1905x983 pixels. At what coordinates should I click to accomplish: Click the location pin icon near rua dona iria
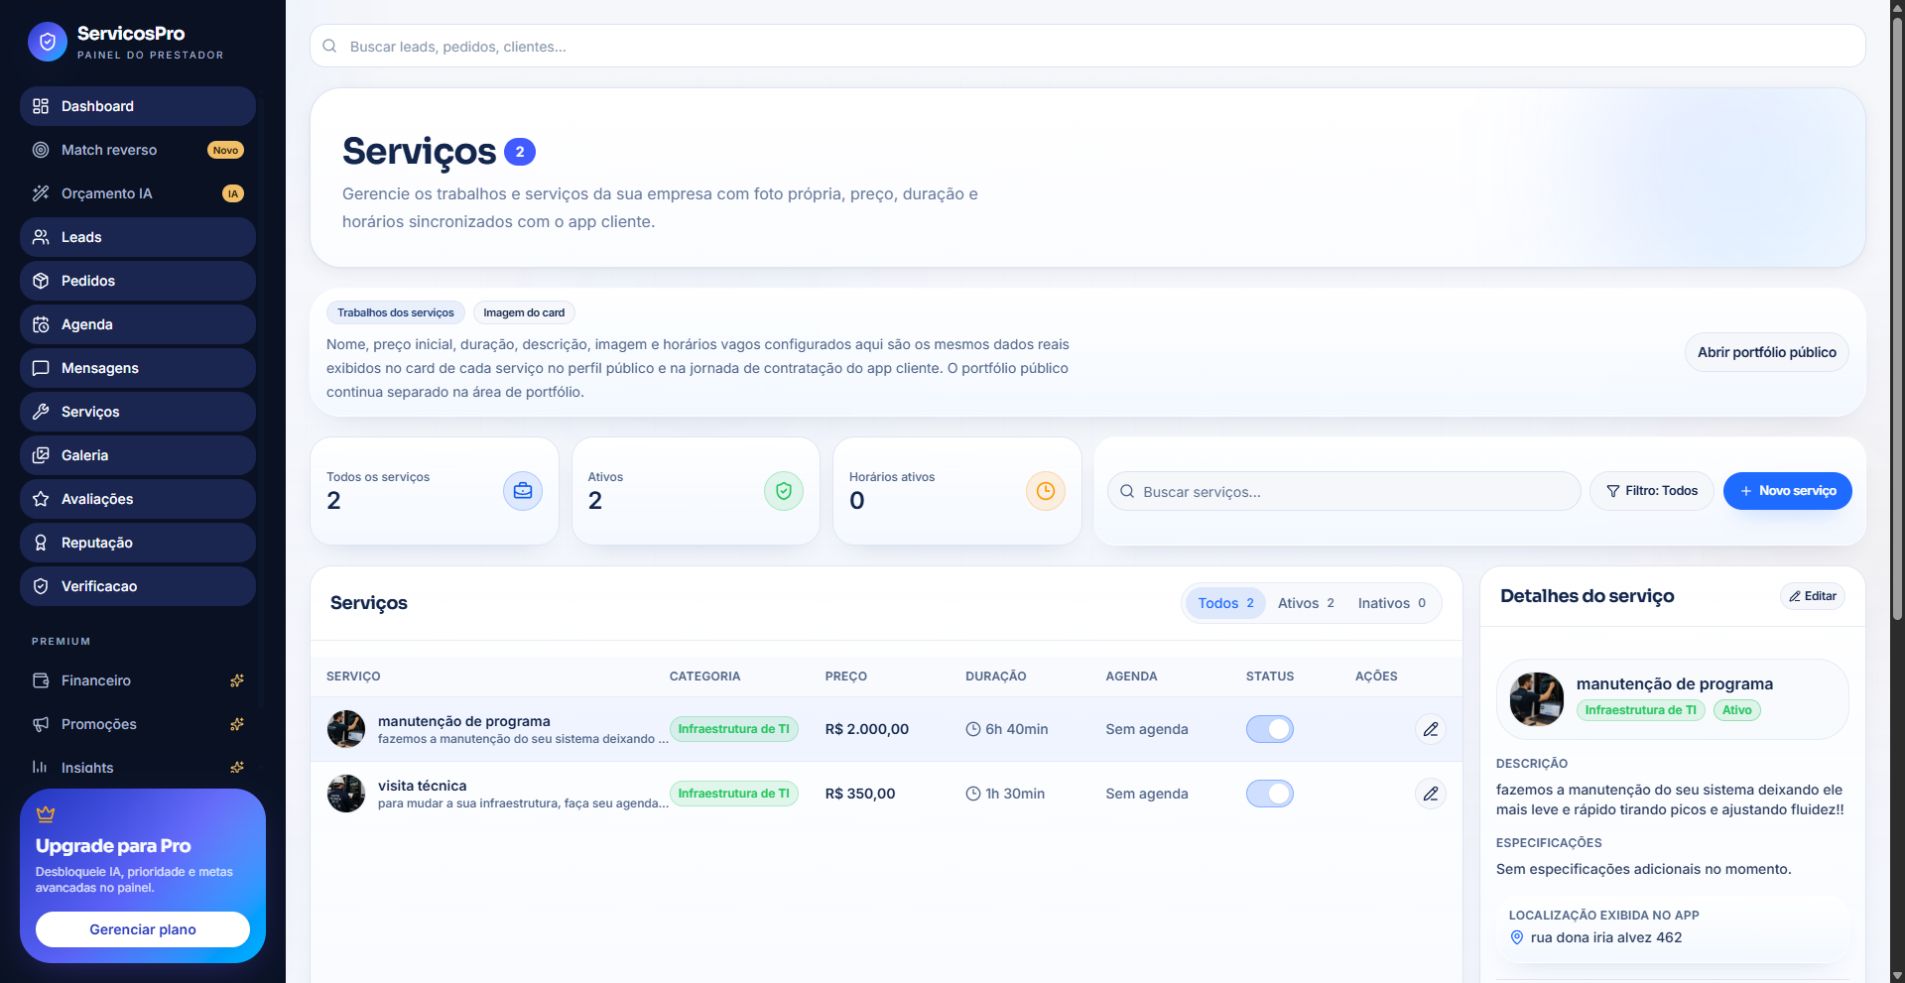point(1517,938)
